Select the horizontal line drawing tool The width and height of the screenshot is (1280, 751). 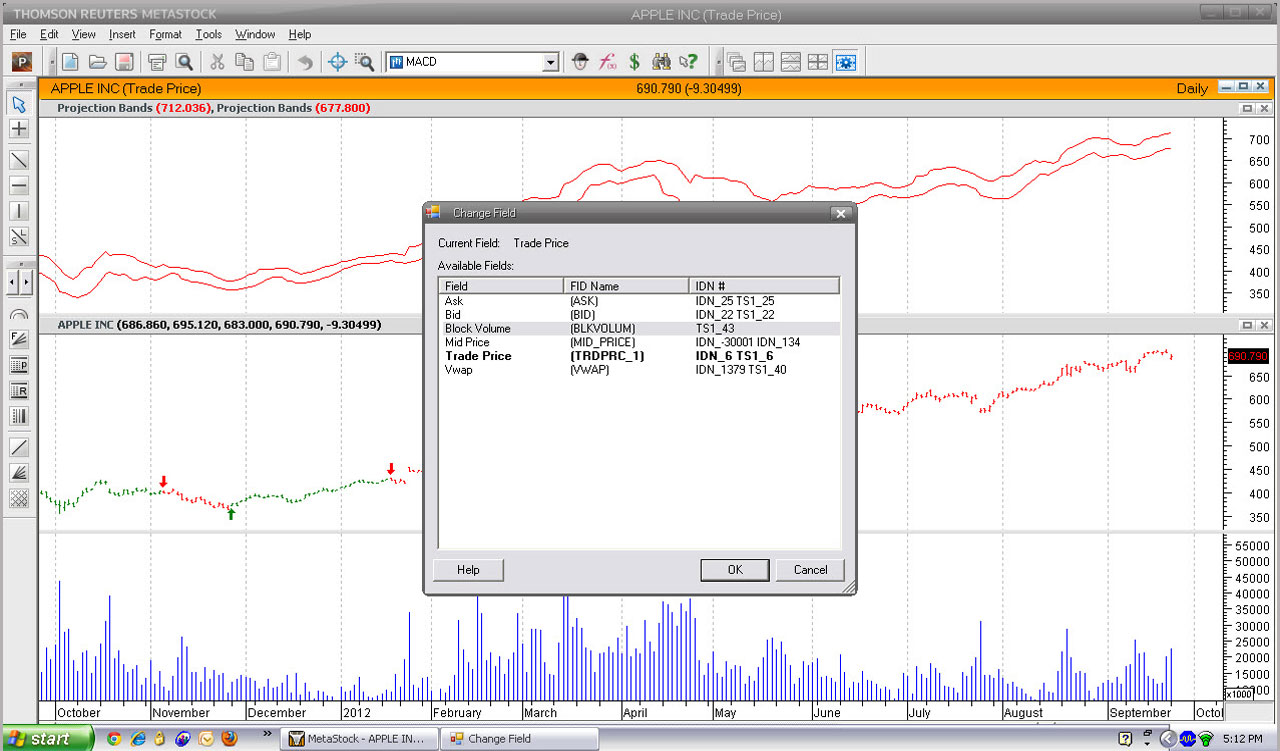(19, 186)
